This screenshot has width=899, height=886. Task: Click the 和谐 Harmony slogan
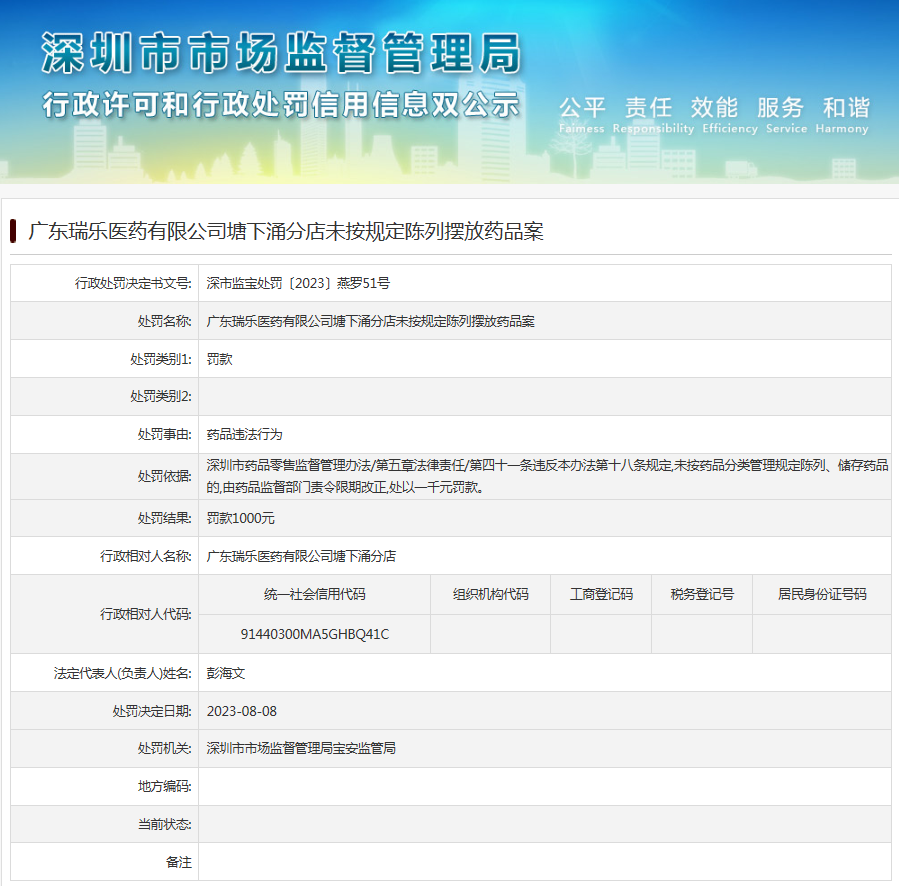[x=842, y=115]
